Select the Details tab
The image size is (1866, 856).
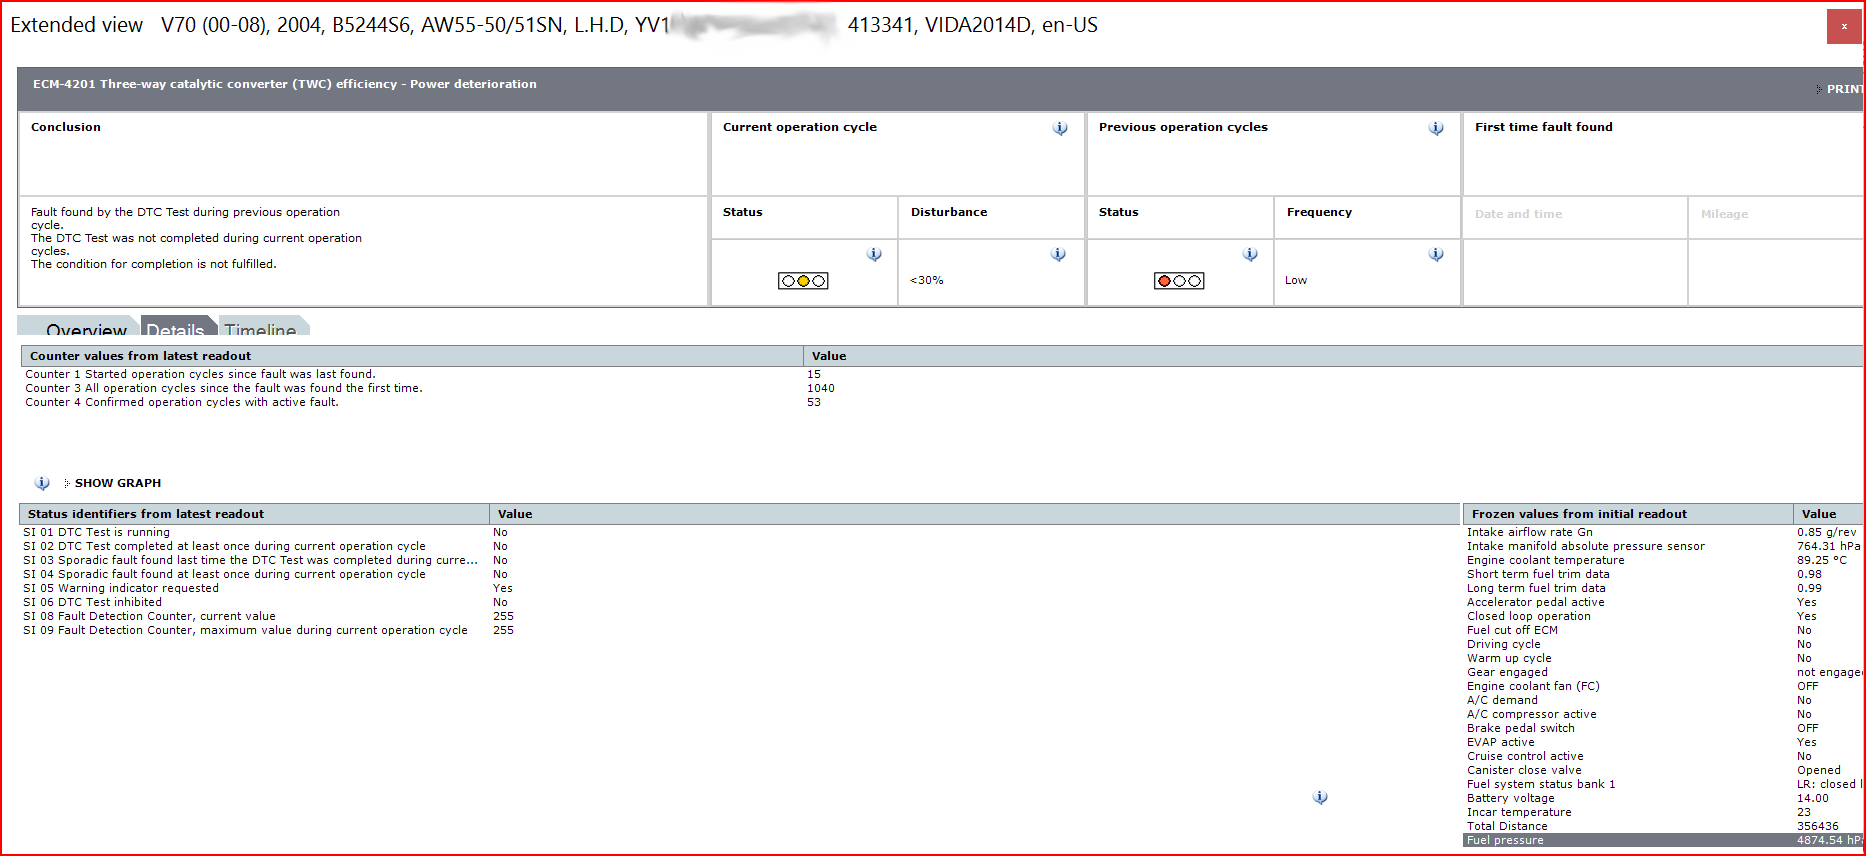(175, 328)
